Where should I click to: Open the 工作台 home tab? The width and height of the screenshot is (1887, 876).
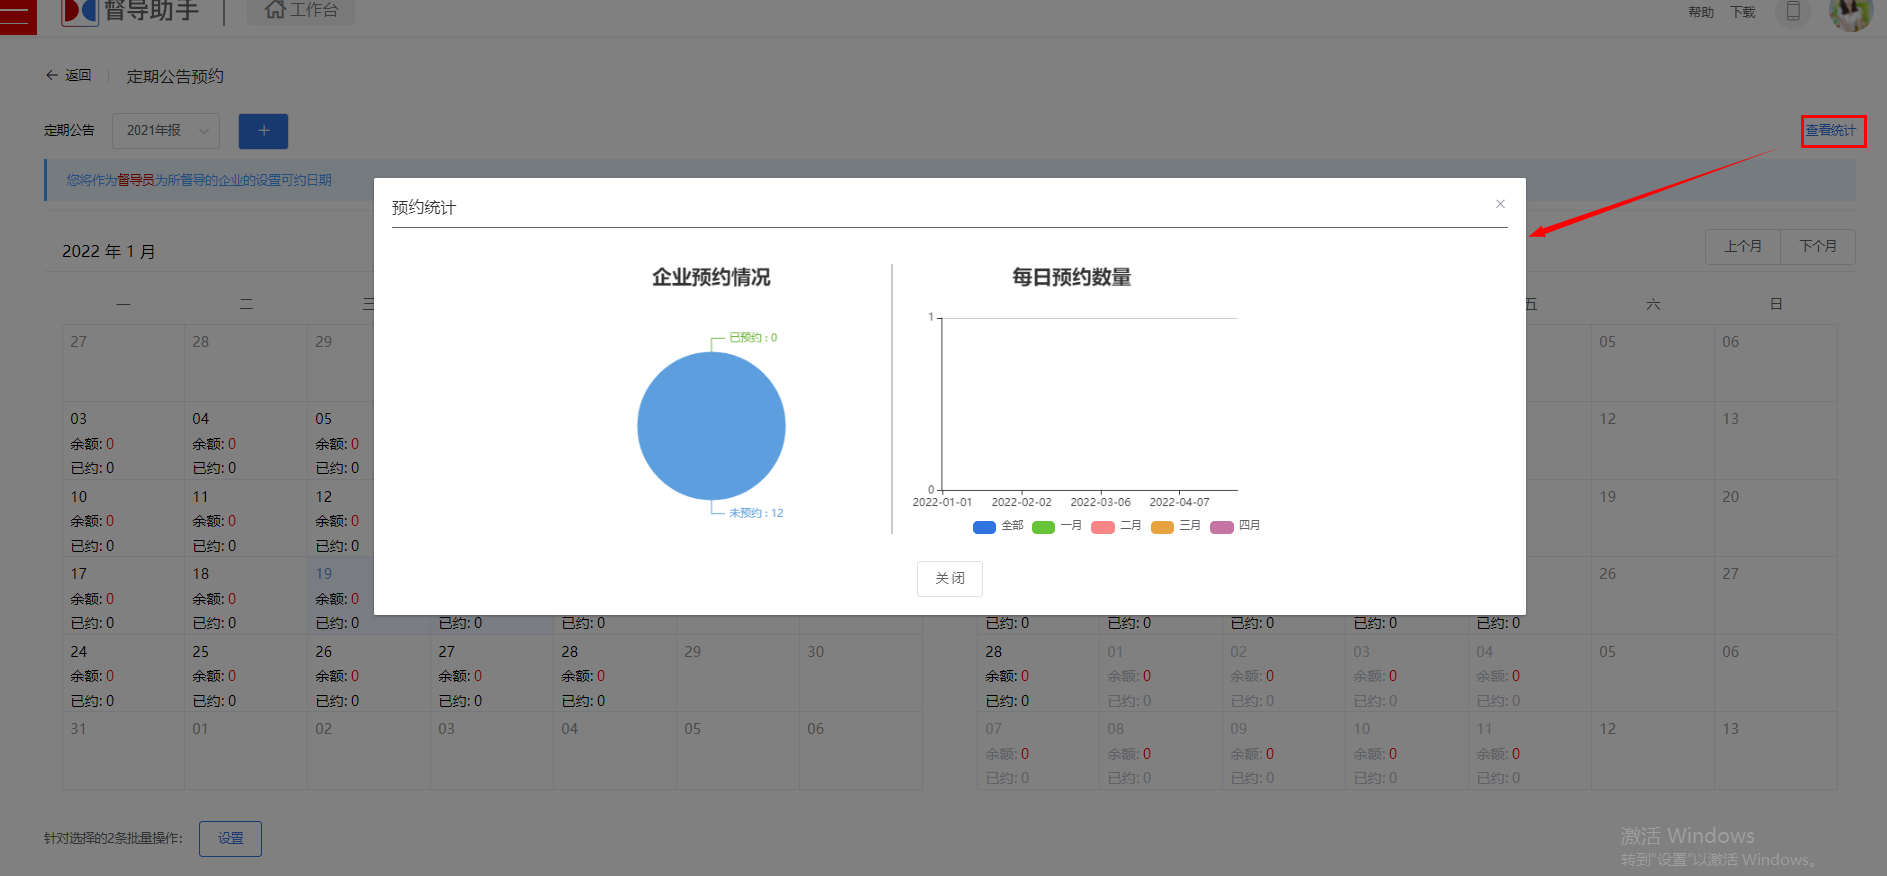pyautogui.click(x=301, y=11)
